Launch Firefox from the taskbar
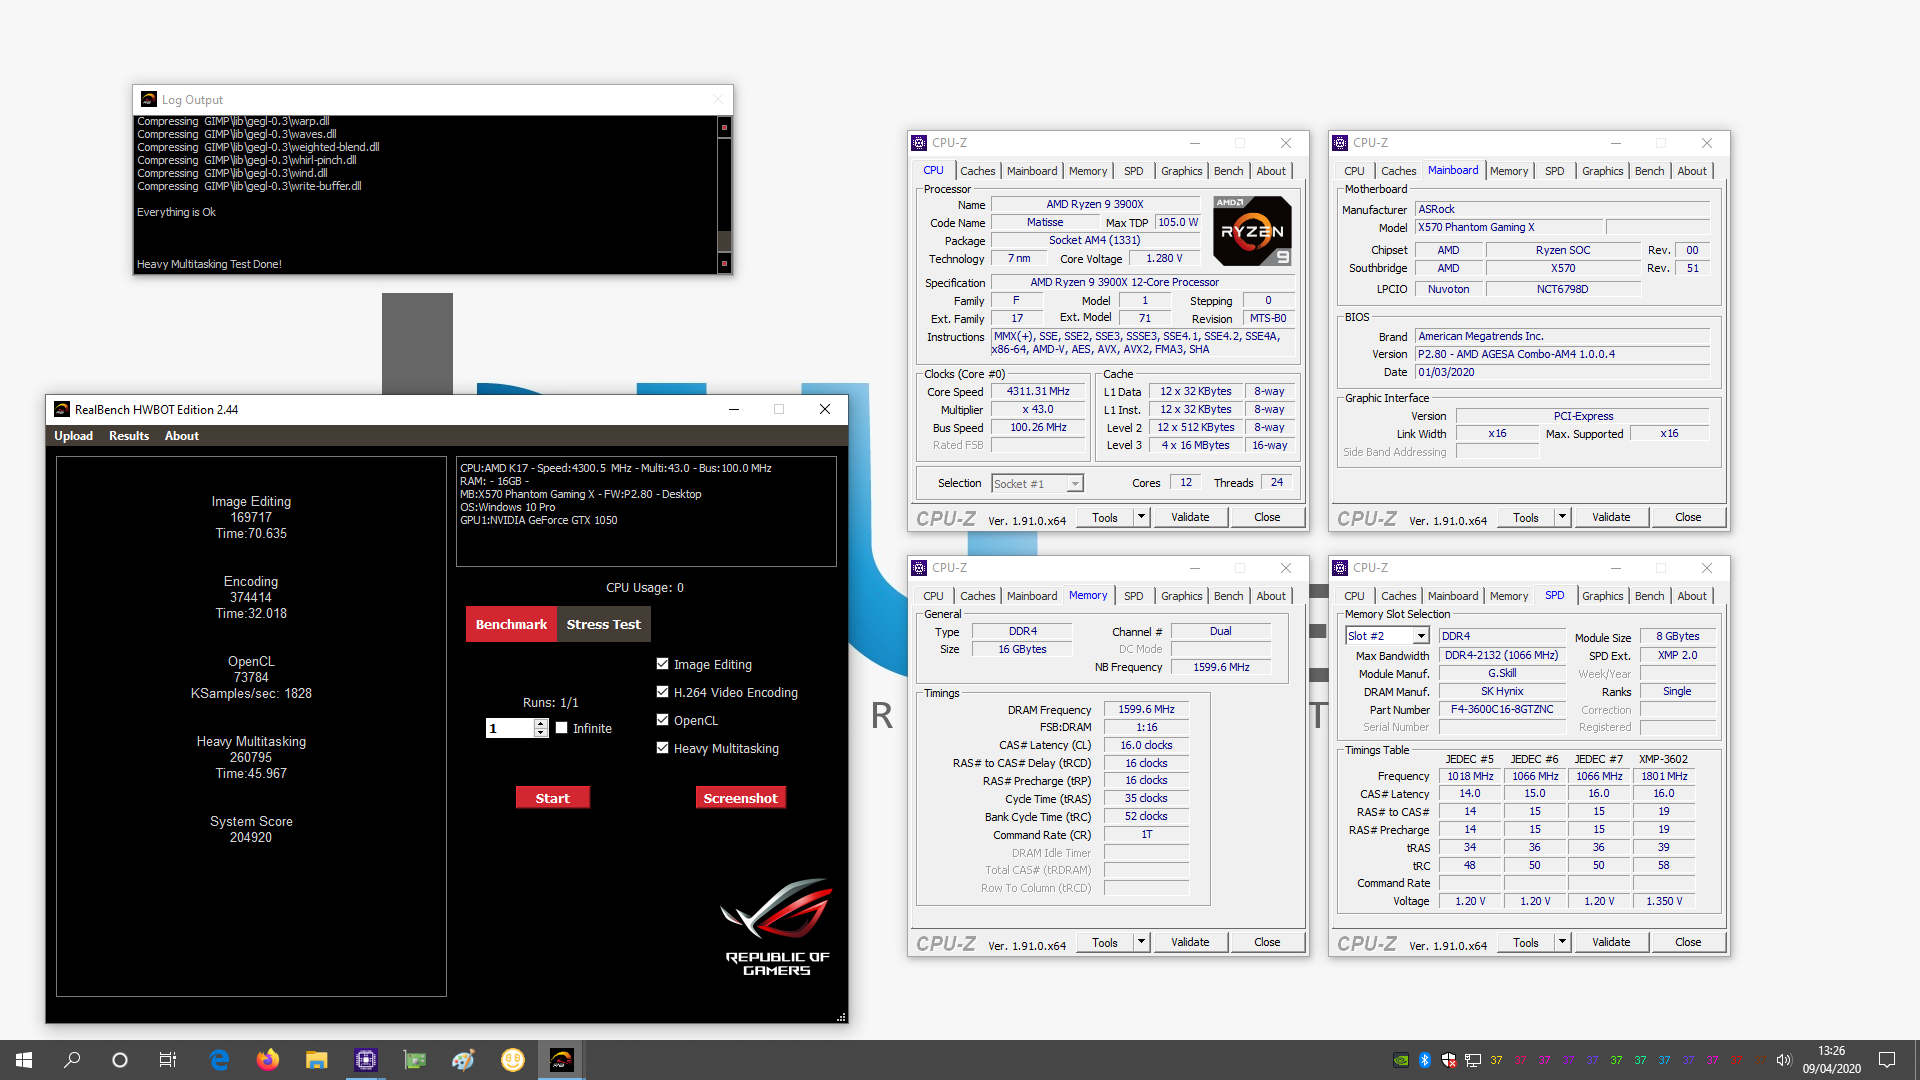The image size is (1920, 1080). (x=268, y=1060)
